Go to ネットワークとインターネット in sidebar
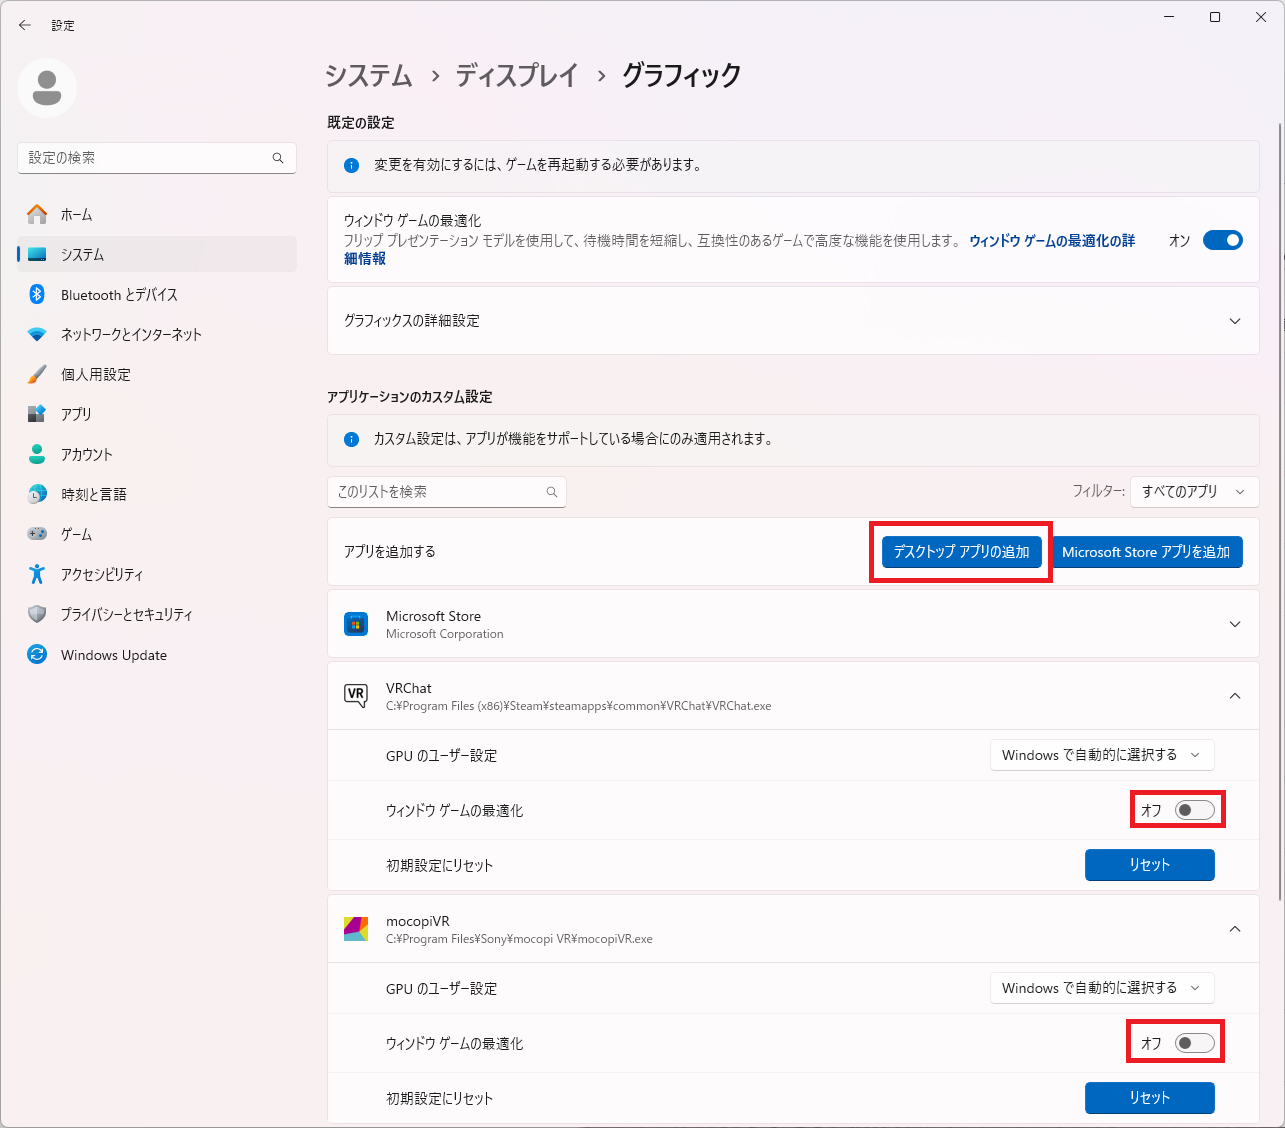Image resolution: width=1285 pixels, height=1128 pixels. (x=131, y=335)
